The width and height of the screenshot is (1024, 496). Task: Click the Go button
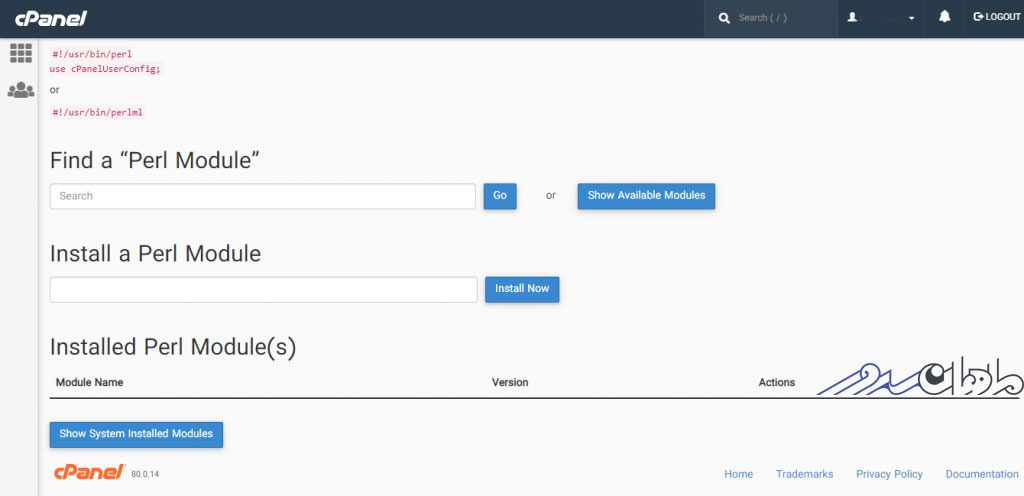coord(500,196)
